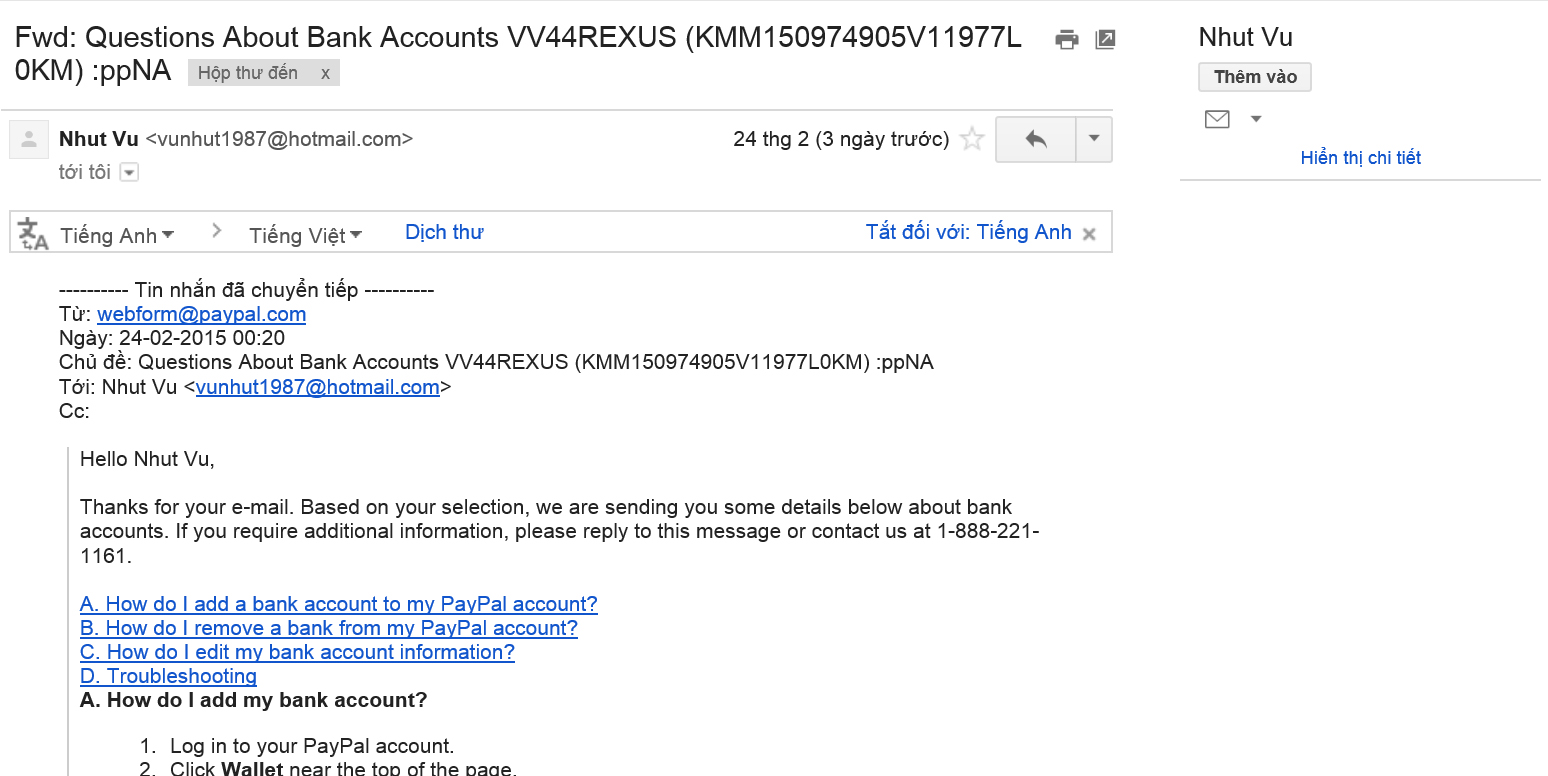Open the target language dropdown 'Tiếng Việt'
The height and width of the screenshot is (776, 1548).
pyautogui.click(x=305, y=235)
